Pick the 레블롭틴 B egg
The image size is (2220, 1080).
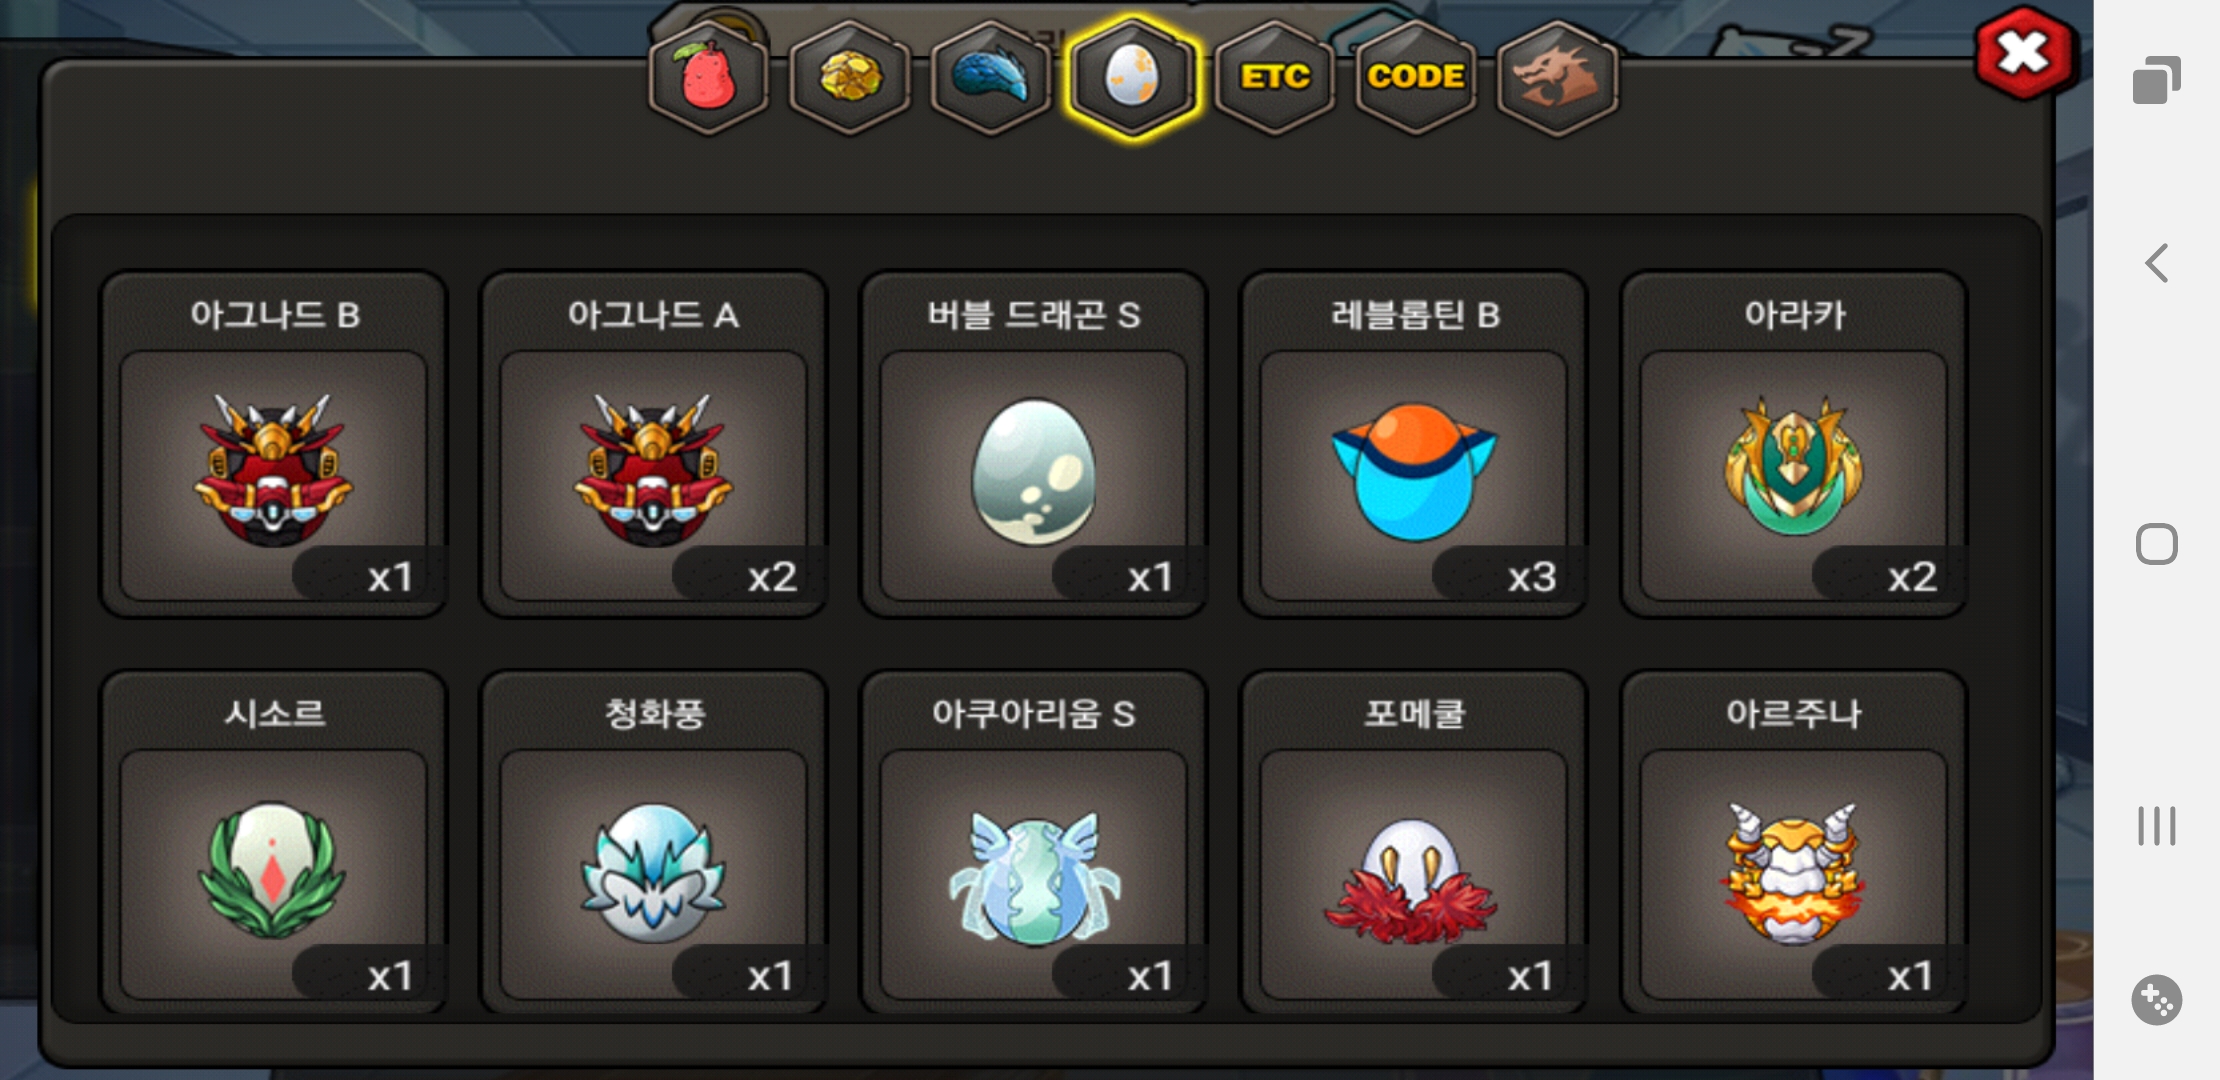(1413, 445)
